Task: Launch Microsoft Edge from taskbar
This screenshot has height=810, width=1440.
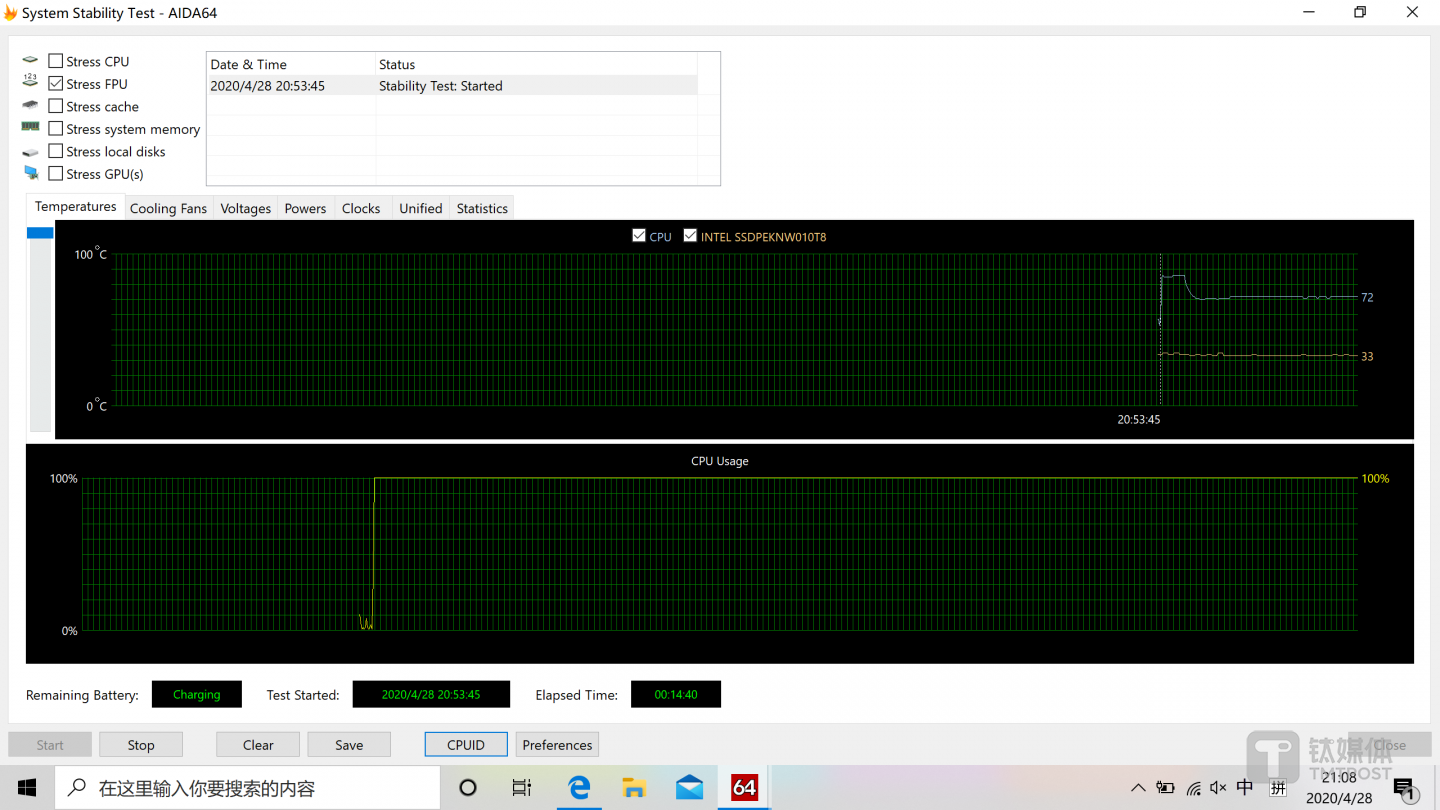Action: tap(579, 788)
